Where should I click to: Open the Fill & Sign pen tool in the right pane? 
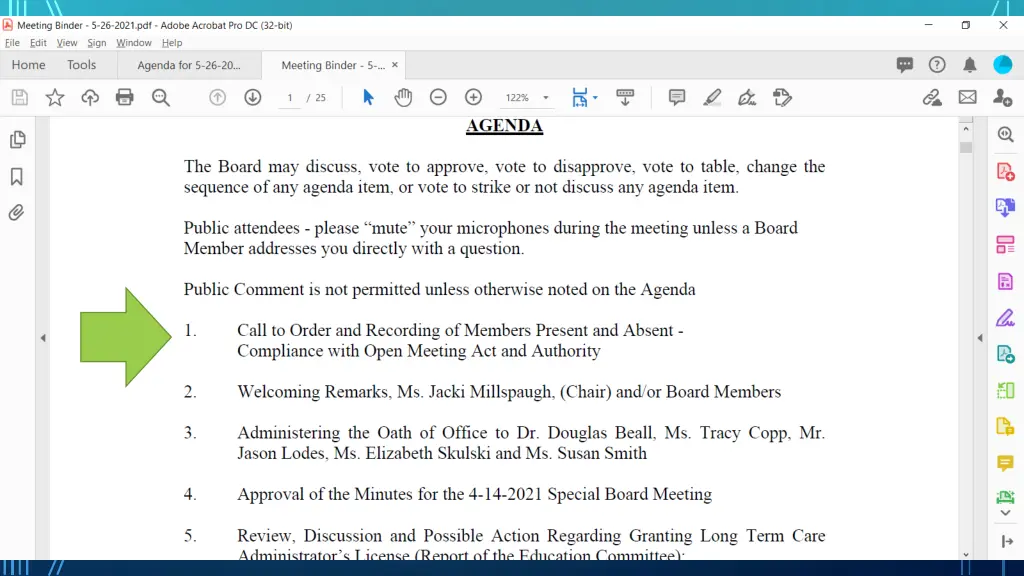tap(1006, 318)
